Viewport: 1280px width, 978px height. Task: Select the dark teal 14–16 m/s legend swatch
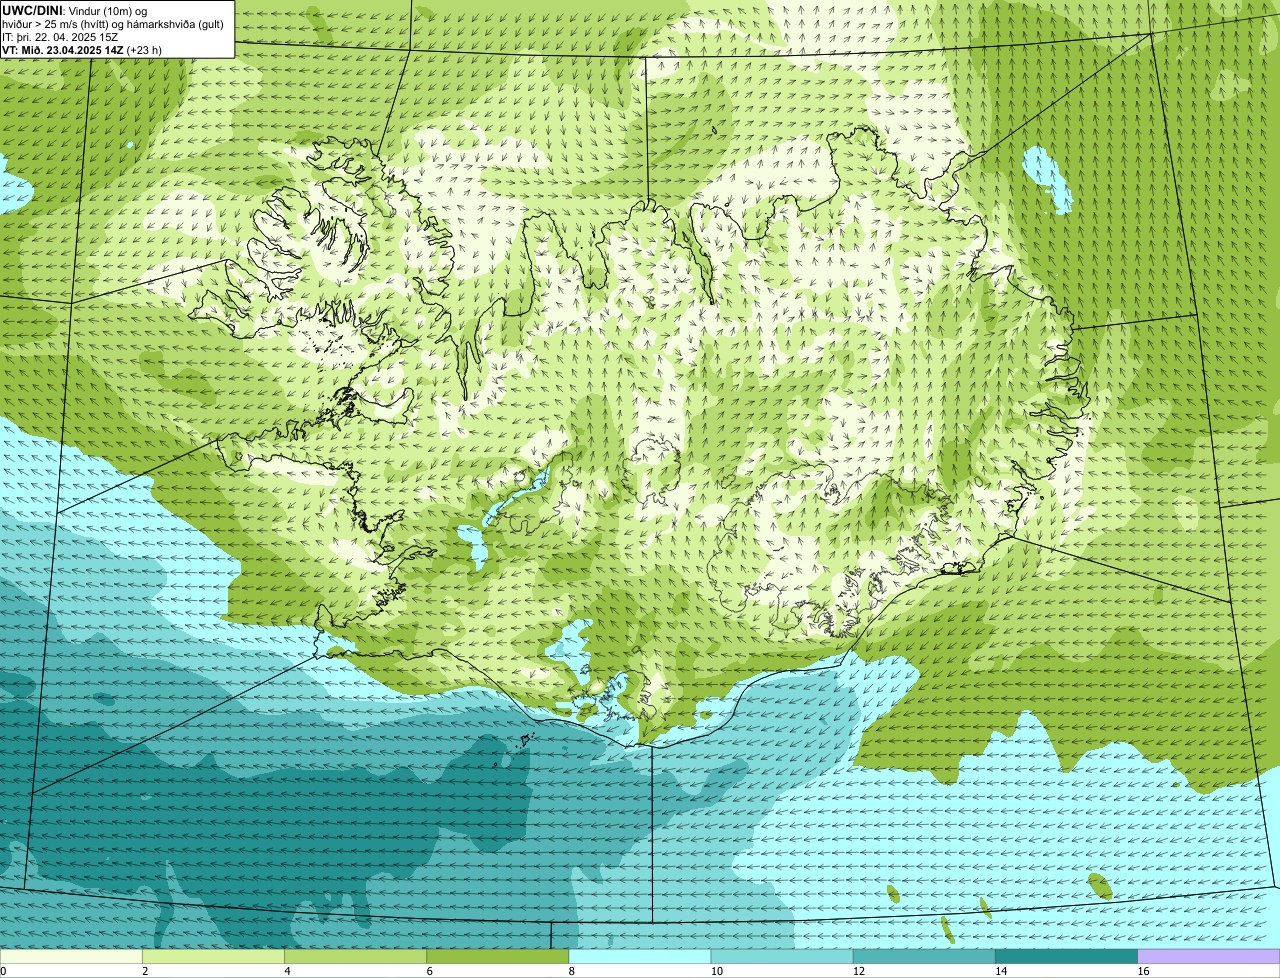click(x=1067, y=957)
